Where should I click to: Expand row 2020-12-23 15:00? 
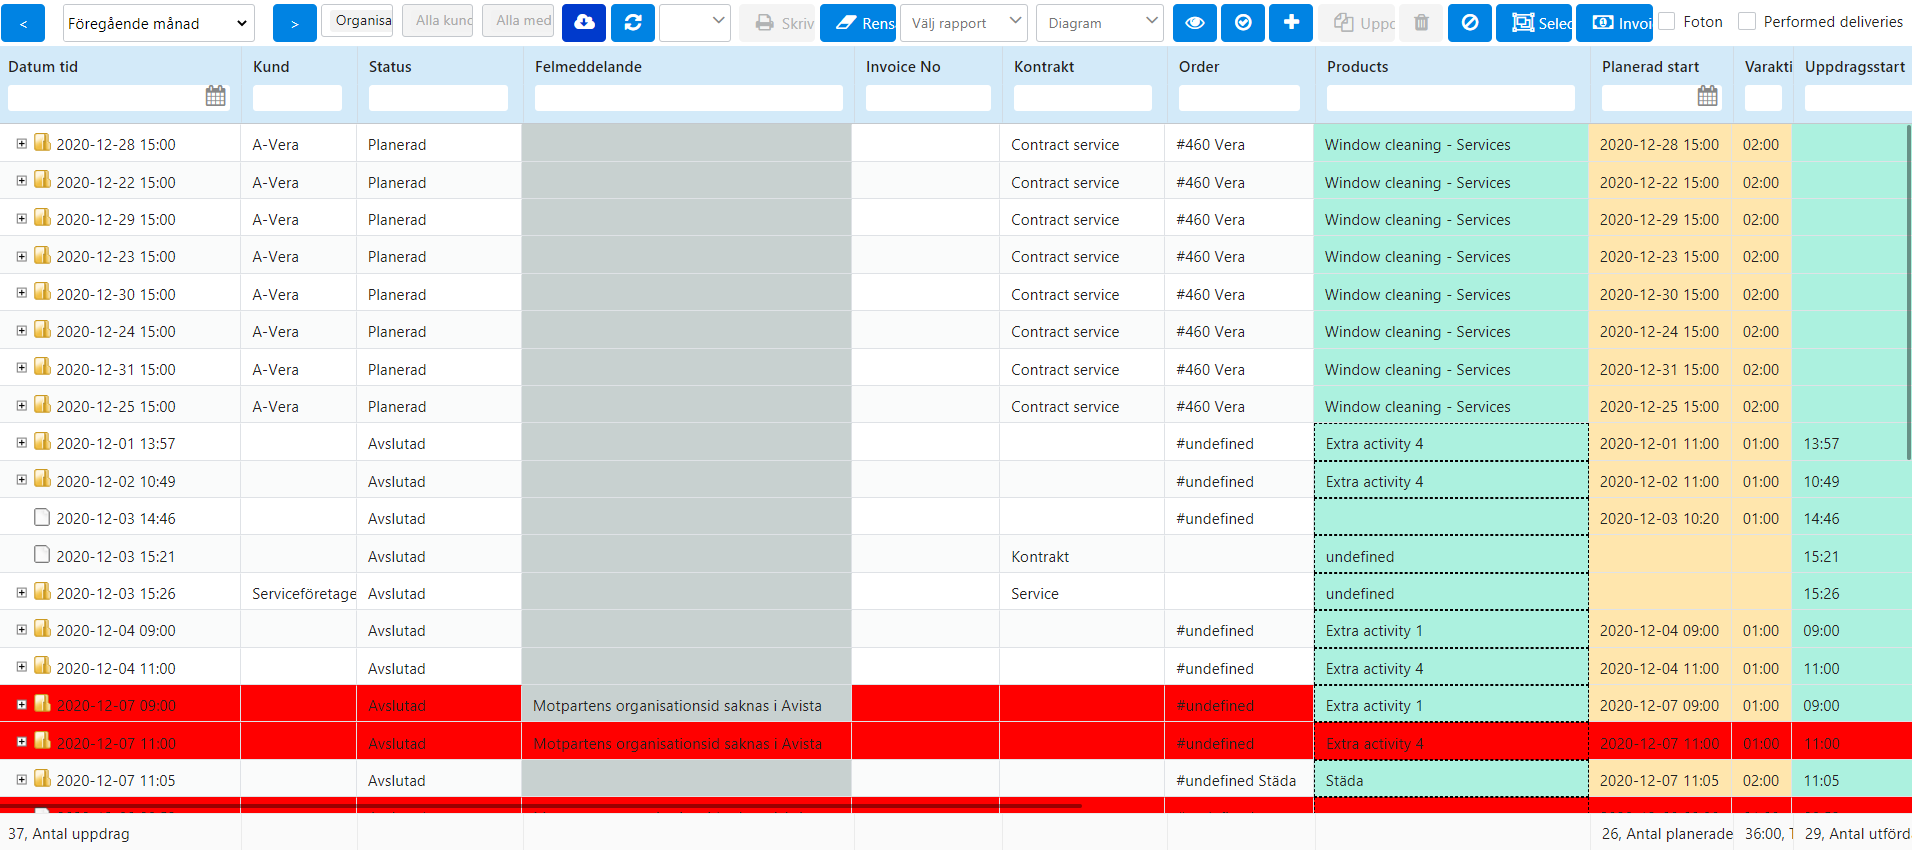tap(21, 256)
